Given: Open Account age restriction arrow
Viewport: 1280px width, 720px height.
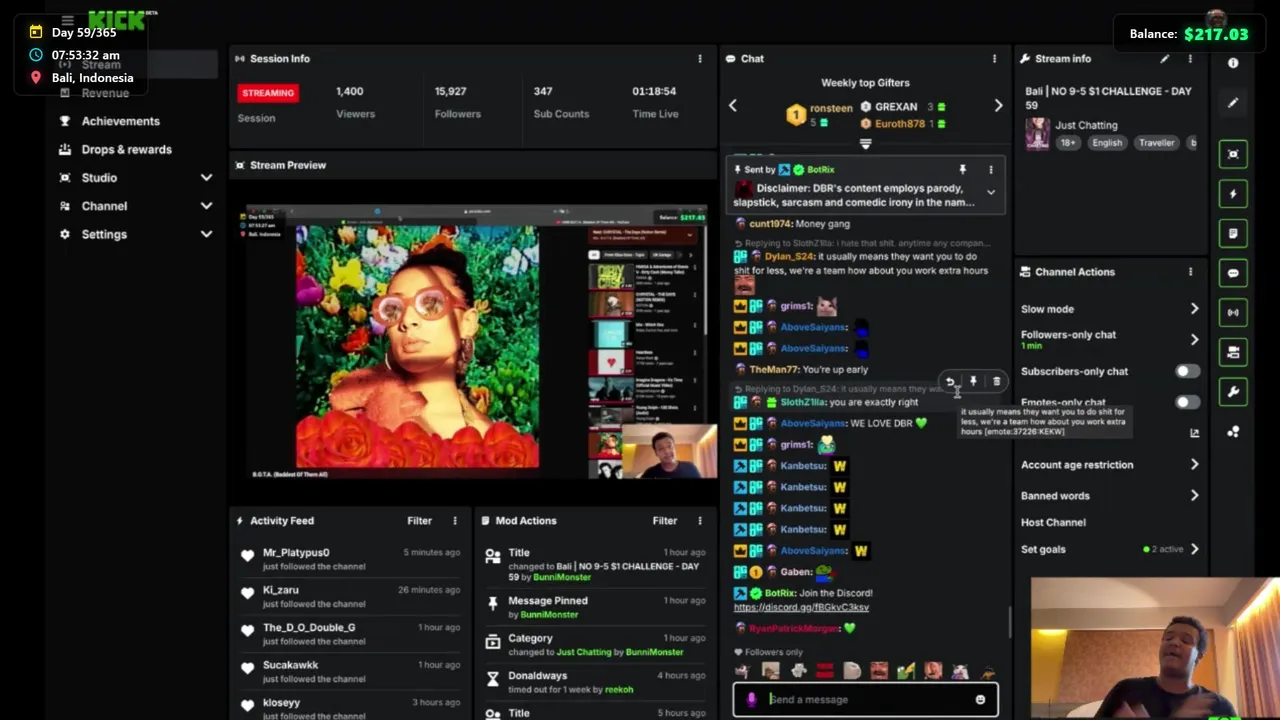Looking at the screenshot, I should (x=1194, y=465).
